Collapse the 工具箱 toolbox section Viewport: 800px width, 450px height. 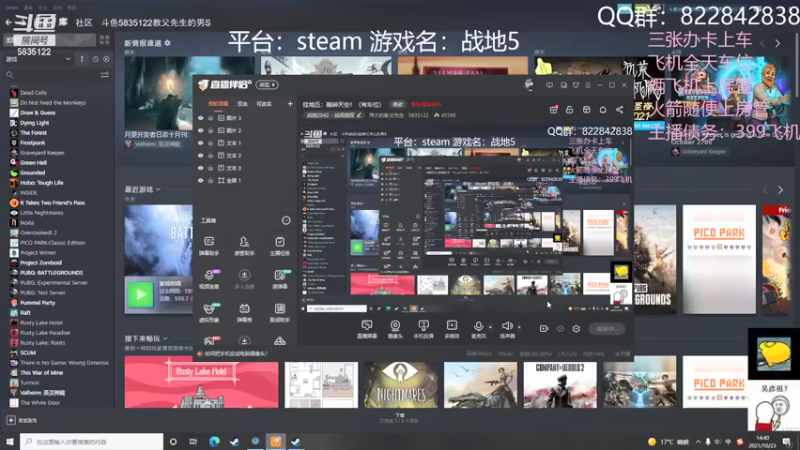(x=286, y=220)
